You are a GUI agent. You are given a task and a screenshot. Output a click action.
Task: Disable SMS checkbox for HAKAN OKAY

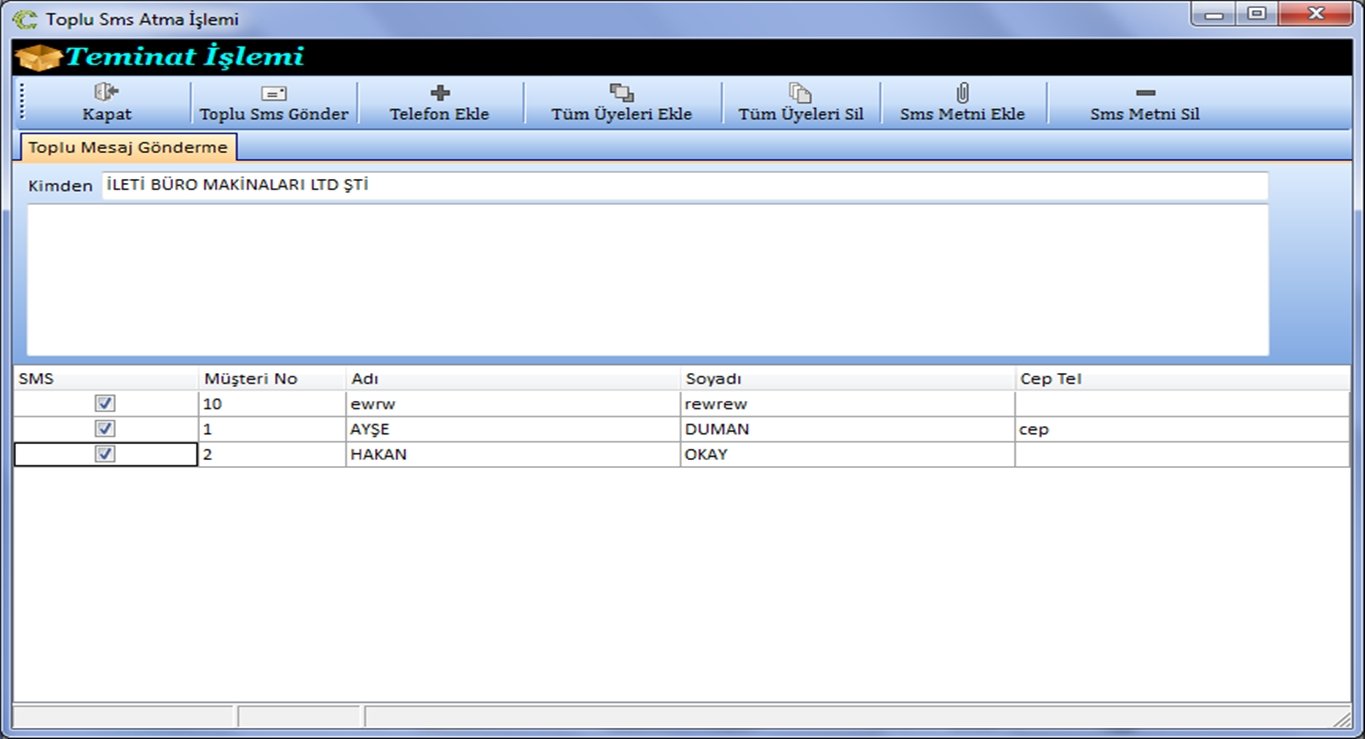(105, 454)
